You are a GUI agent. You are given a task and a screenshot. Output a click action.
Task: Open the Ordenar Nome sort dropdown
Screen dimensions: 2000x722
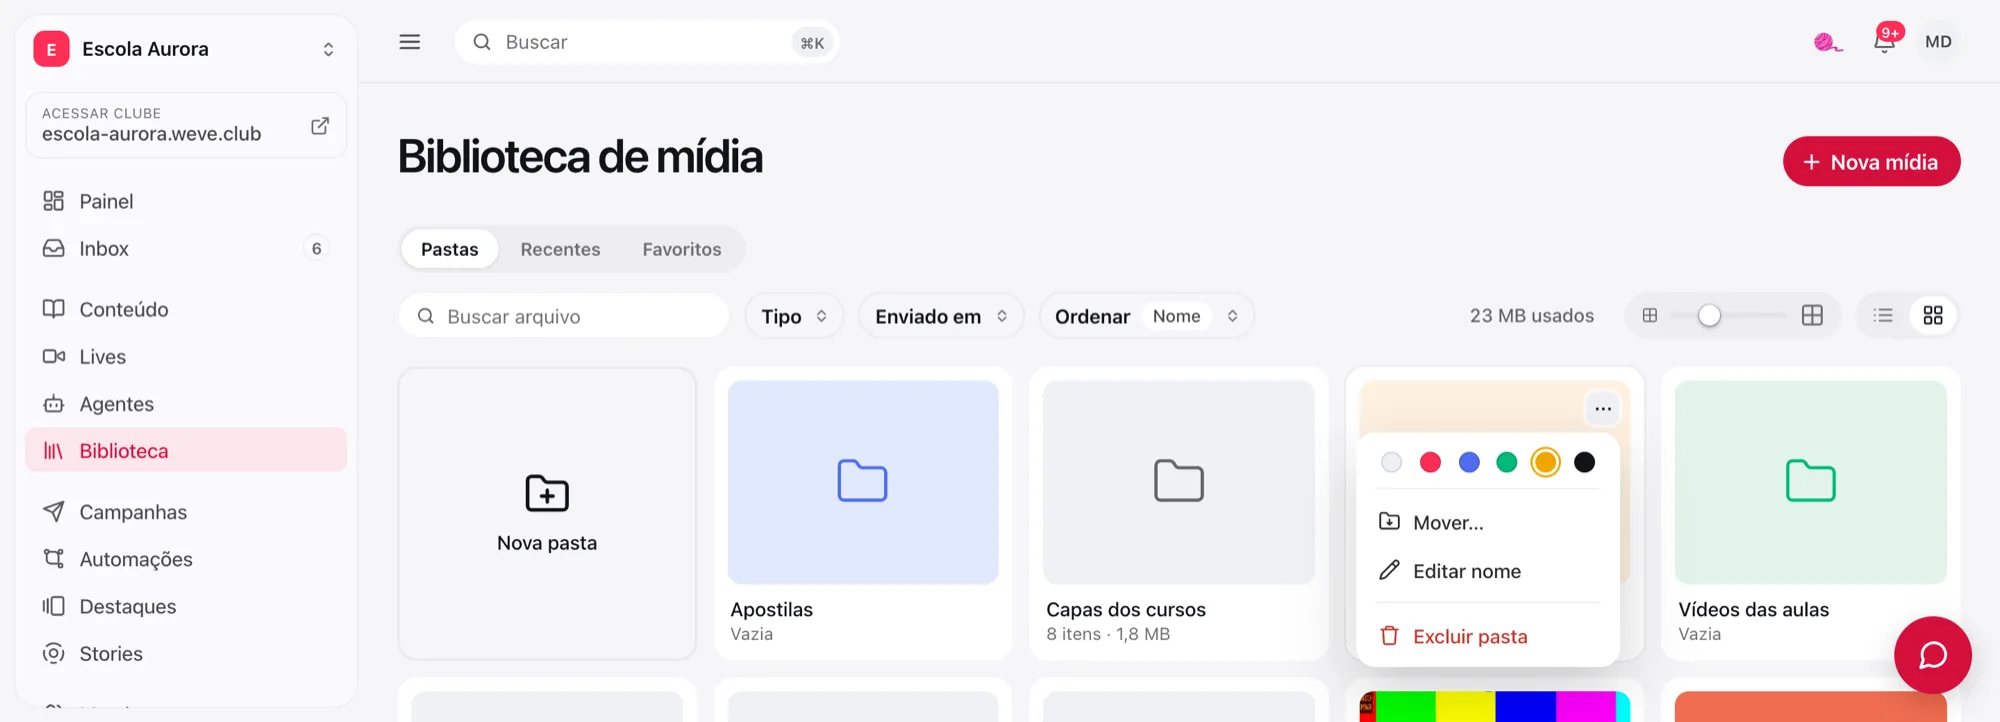[x=1147, y=316]
